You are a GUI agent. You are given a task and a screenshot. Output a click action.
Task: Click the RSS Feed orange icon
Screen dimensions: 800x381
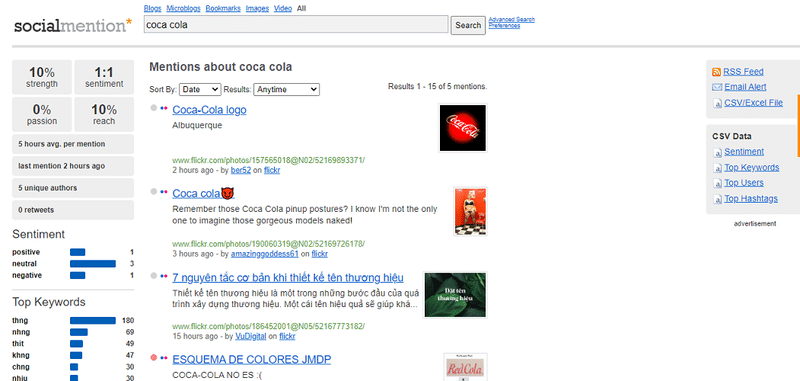tap(716, 72)
